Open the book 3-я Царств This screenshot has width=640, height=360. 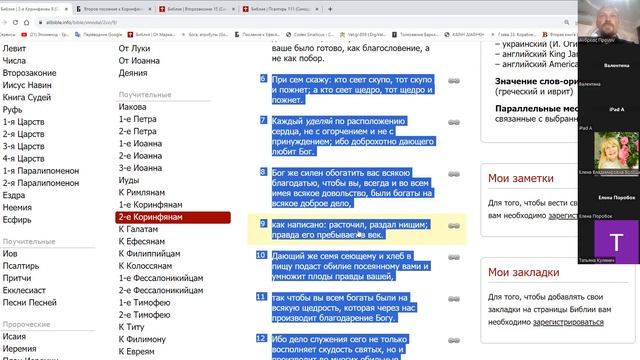[x=23, y=146]
